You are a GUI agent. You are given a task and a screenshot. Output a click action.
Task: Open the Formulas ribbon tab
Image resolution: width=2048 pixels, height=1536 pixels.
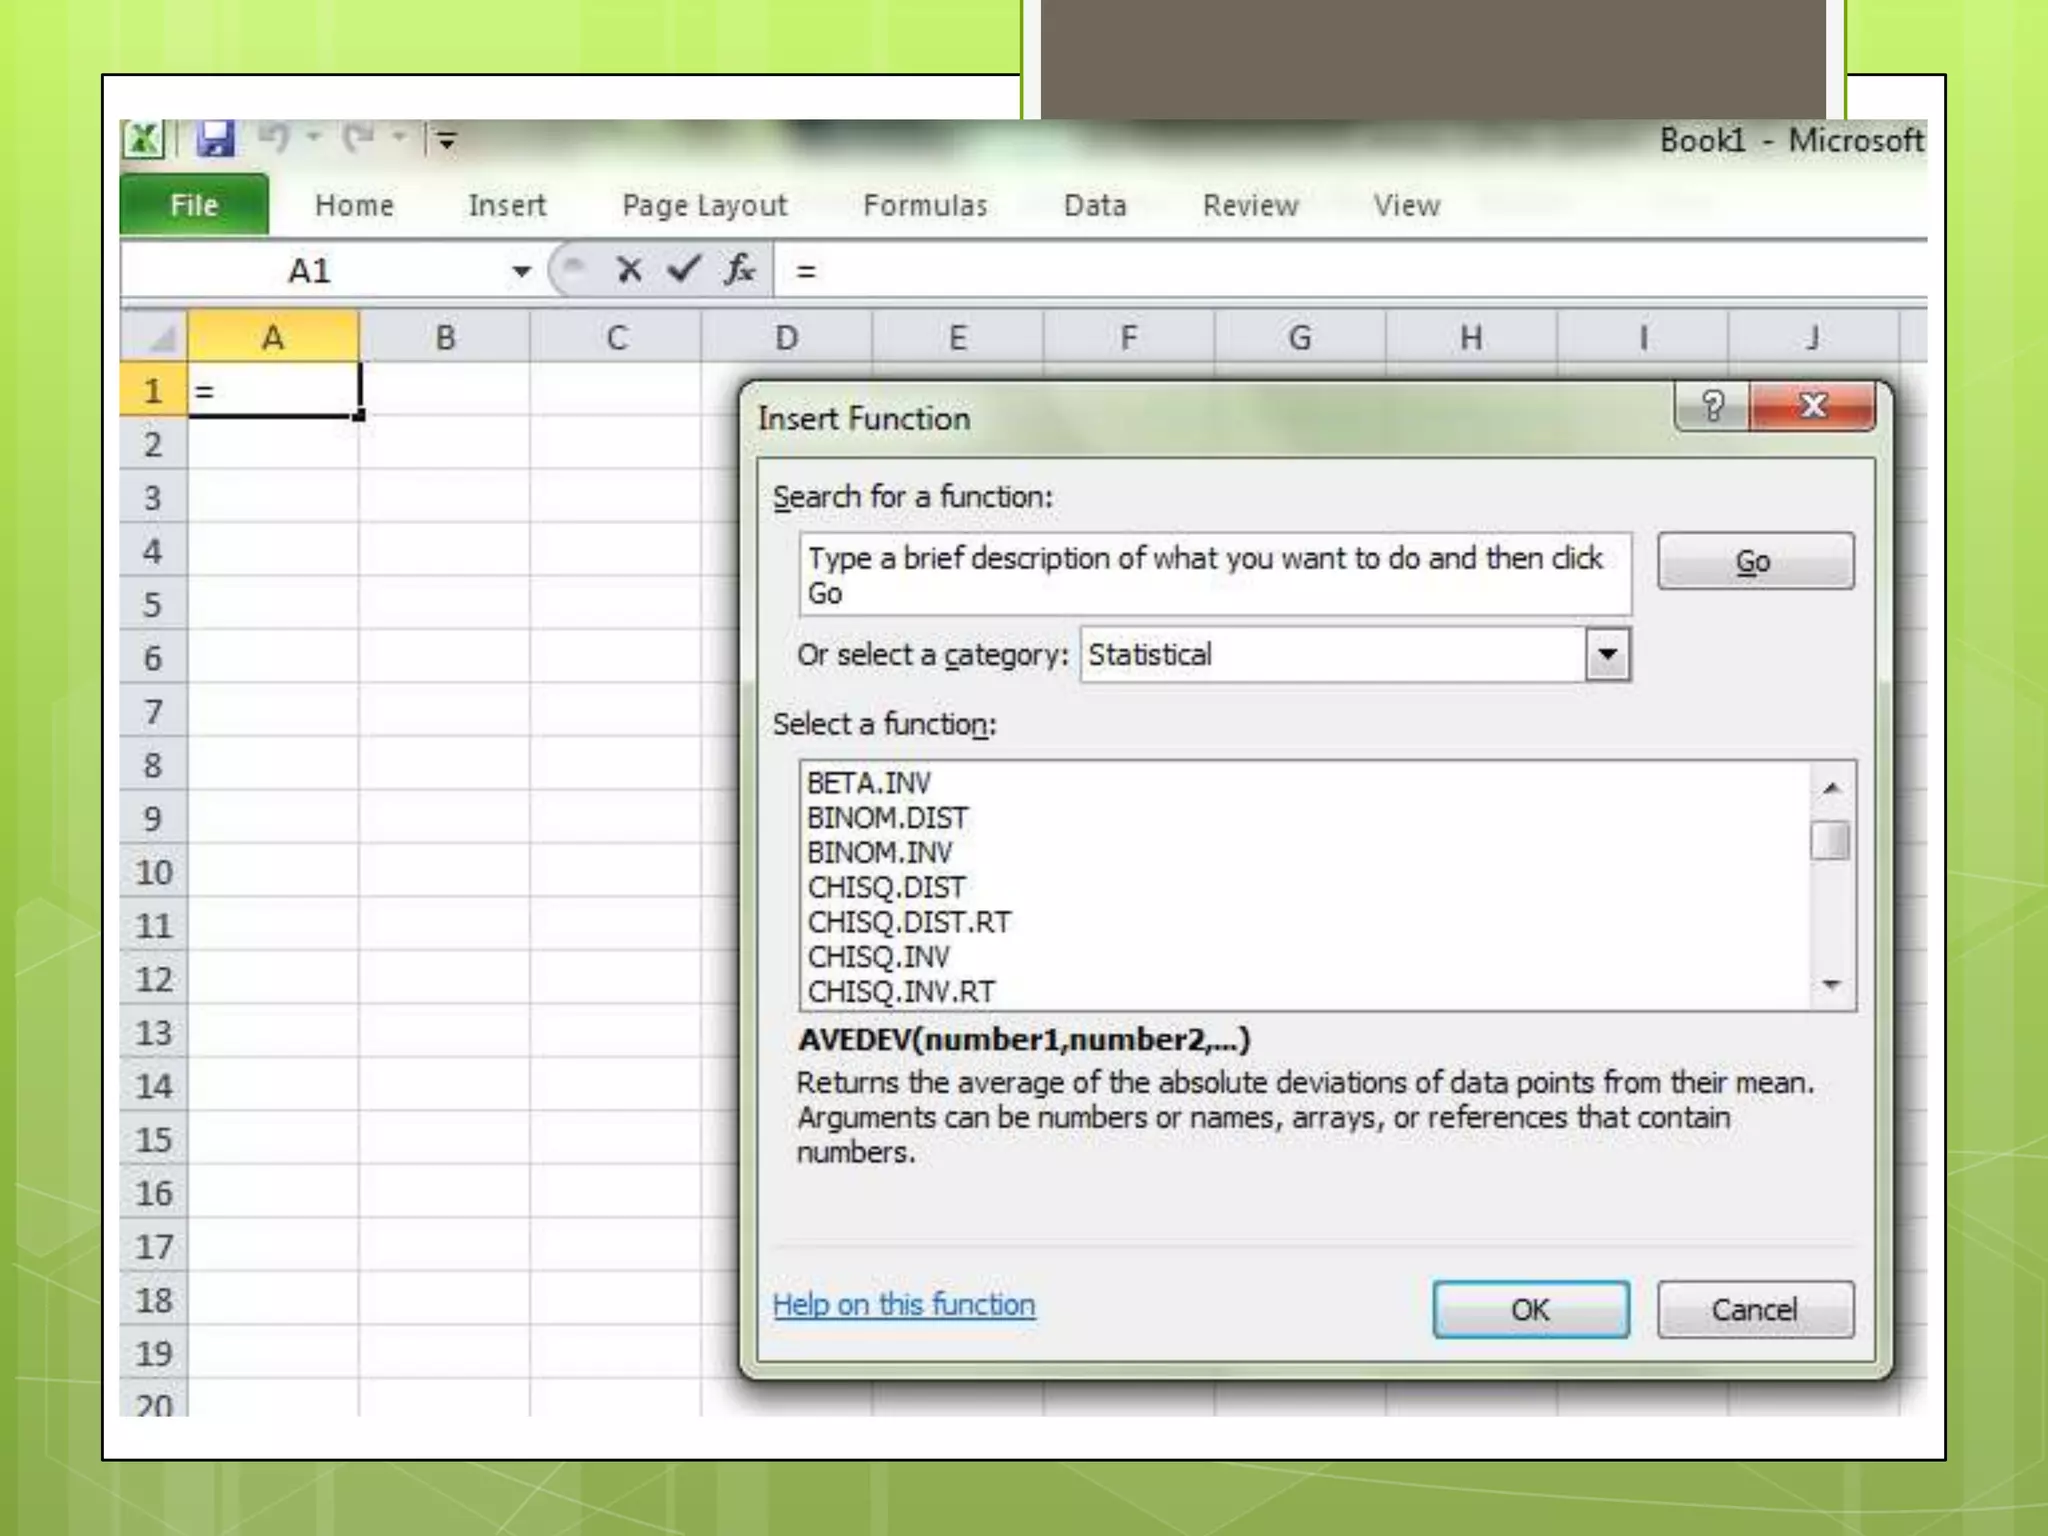(x=925, y=206)
